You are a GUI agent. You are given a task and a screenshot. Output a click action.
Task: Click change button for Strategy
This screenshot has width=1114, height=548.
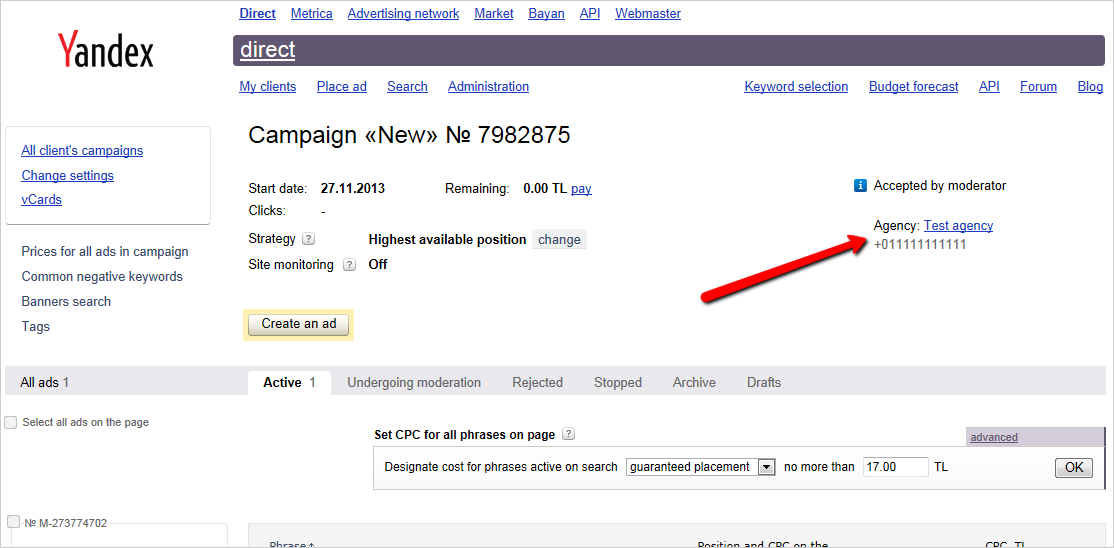tap(559, 240)
